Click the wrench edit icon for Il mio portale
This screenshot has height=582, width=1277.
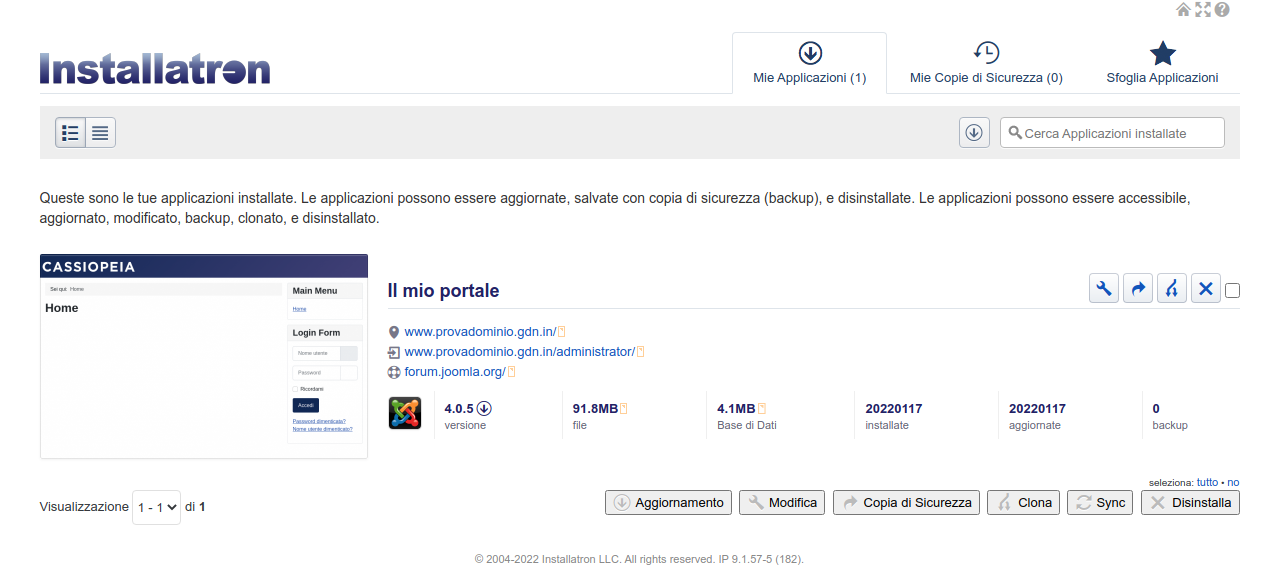(1104, 289)
